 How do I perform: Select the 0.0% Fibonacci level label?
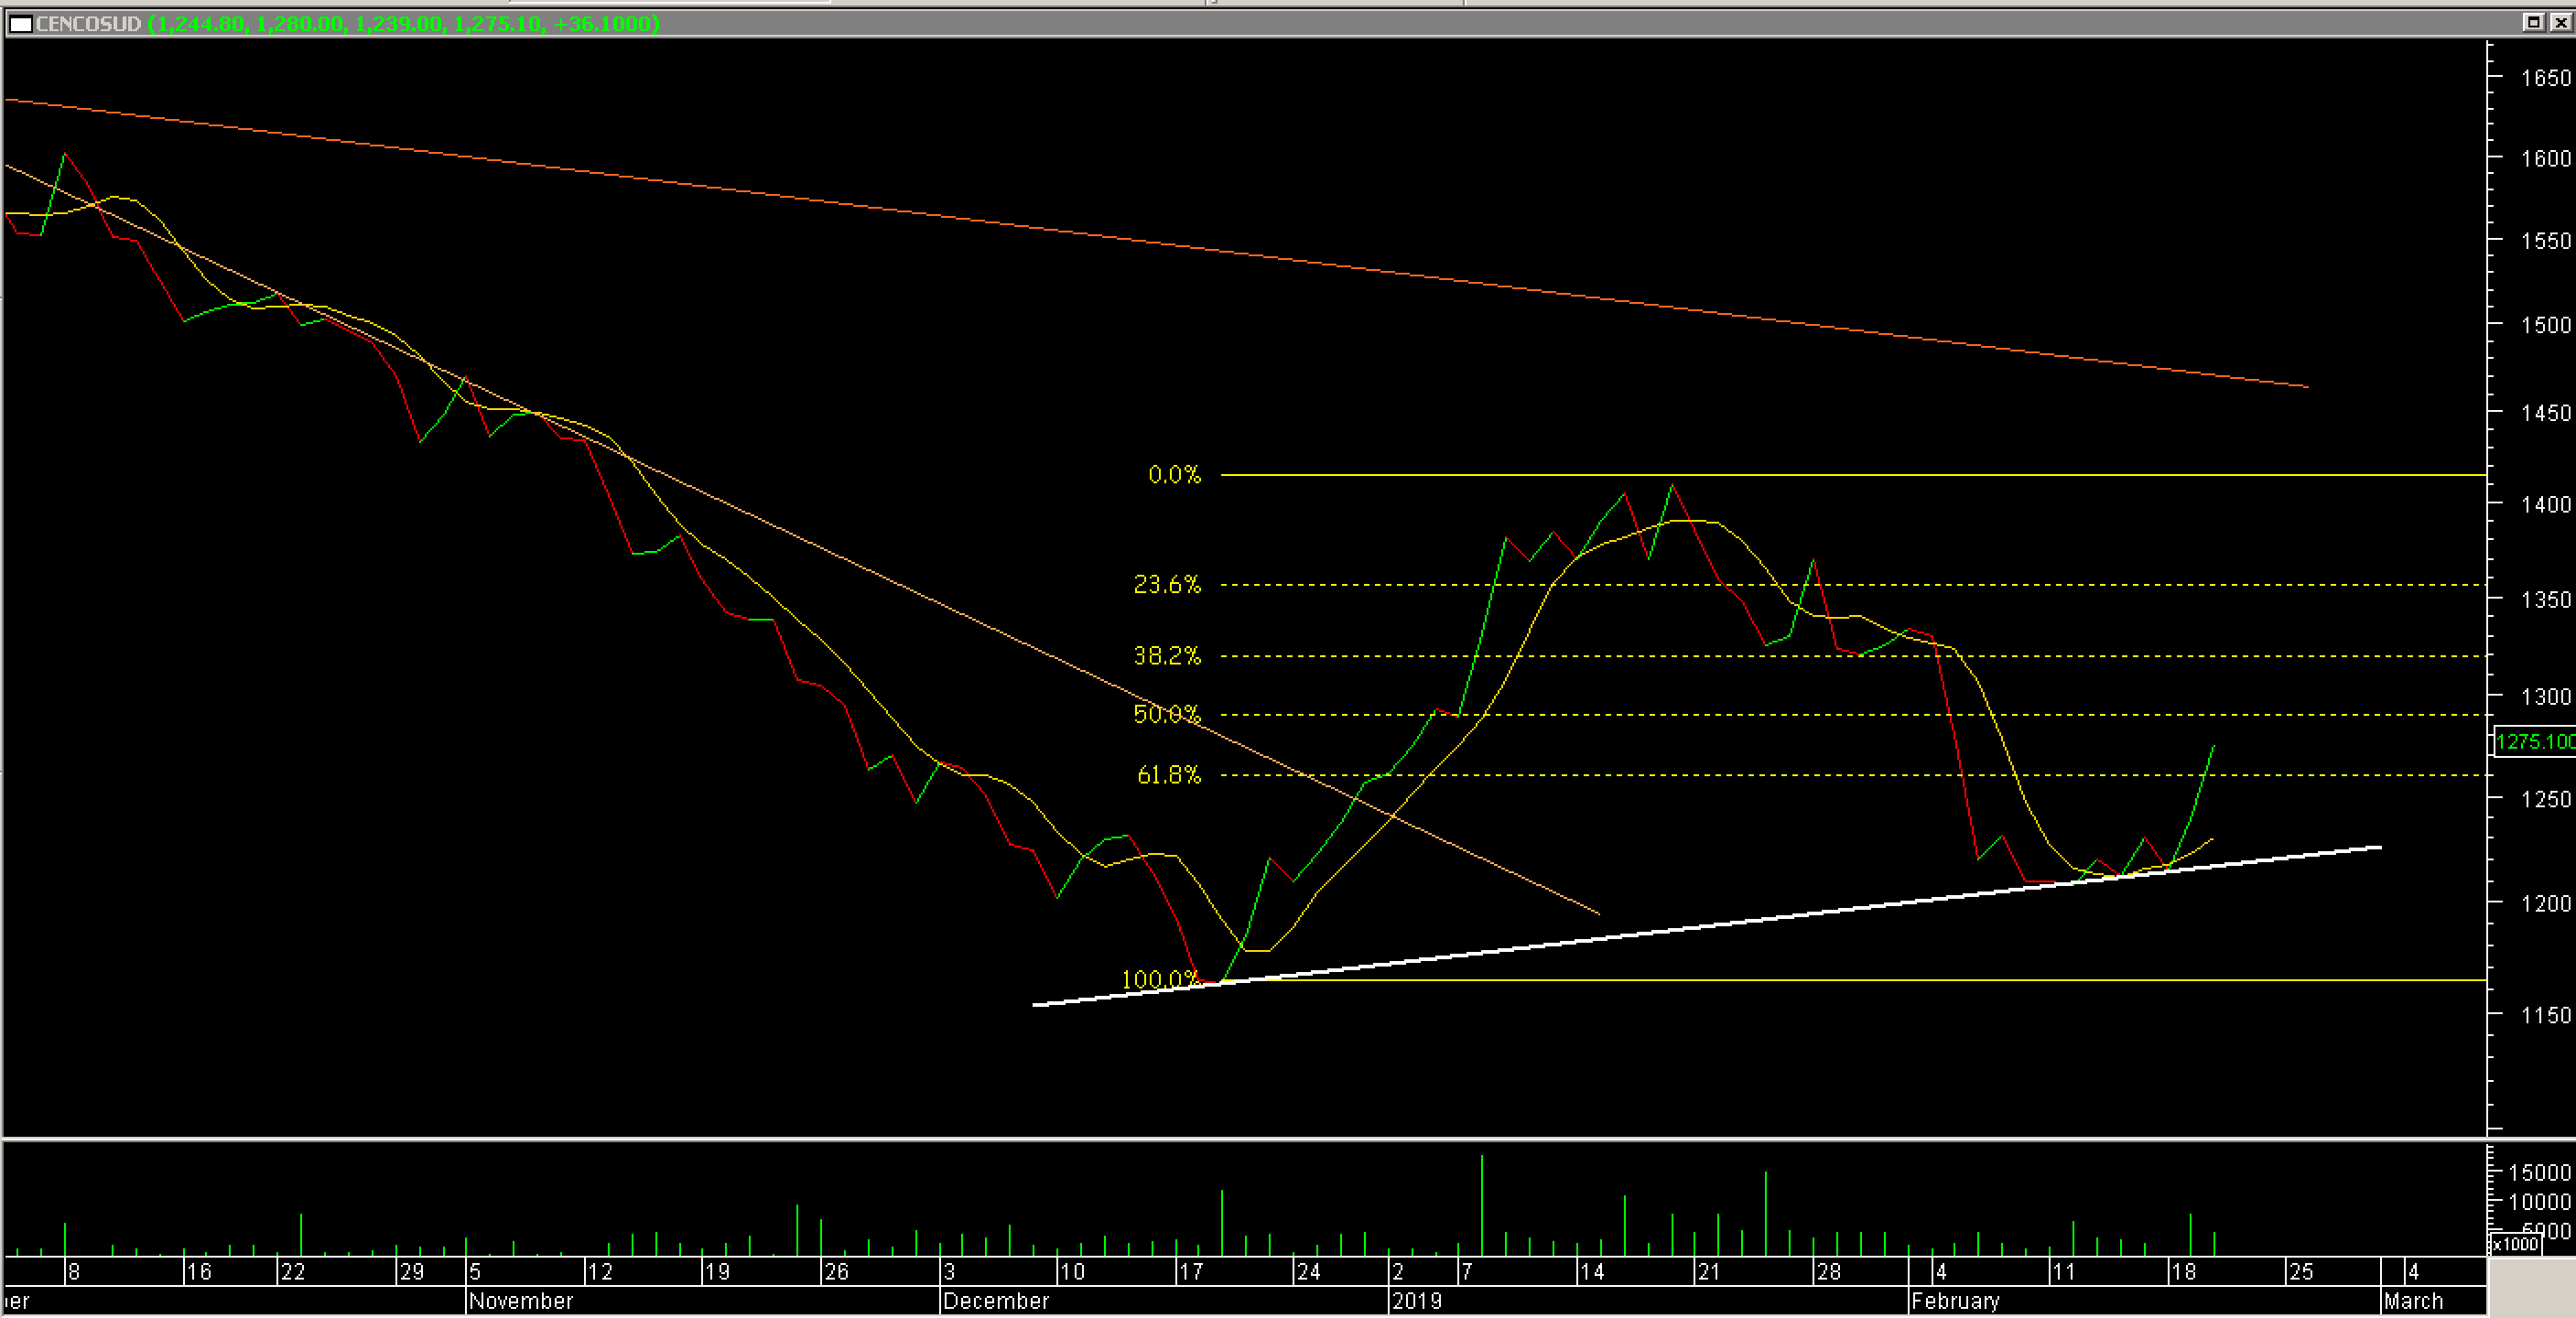tap(1174, 474)
